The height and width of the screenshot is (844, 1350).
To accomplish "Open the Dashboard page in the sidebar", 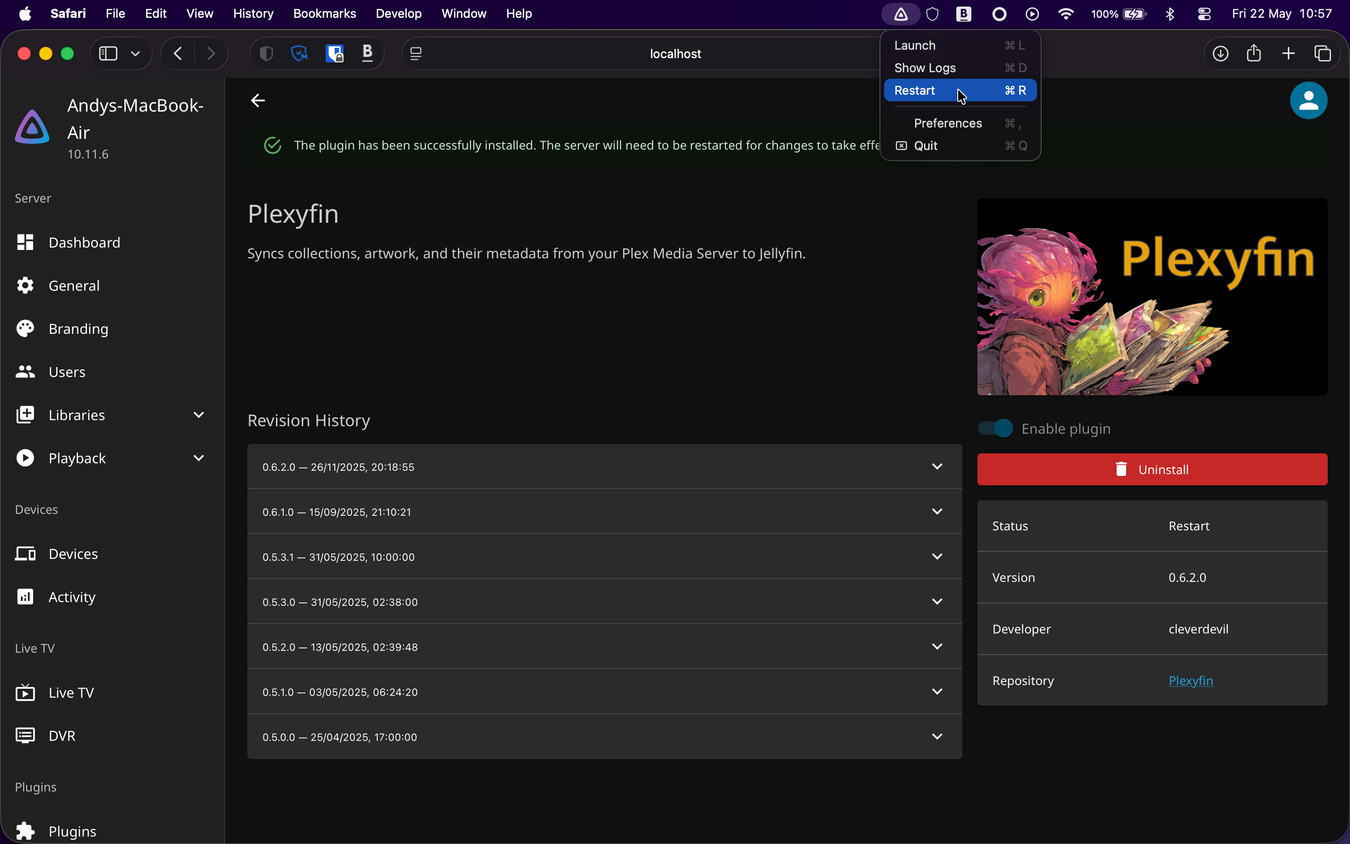I will pos(84,242).
